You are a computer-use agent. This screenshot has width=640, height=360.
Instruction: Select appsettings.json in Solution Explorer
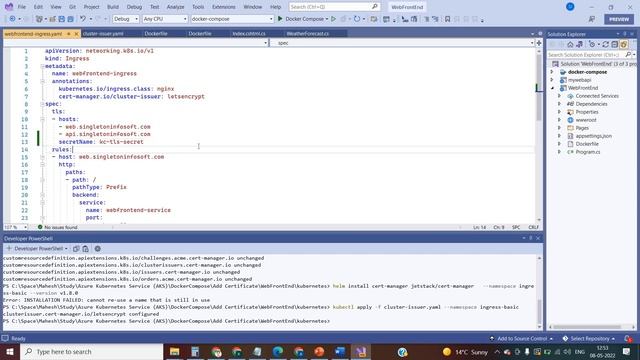(x=593, y=136)
